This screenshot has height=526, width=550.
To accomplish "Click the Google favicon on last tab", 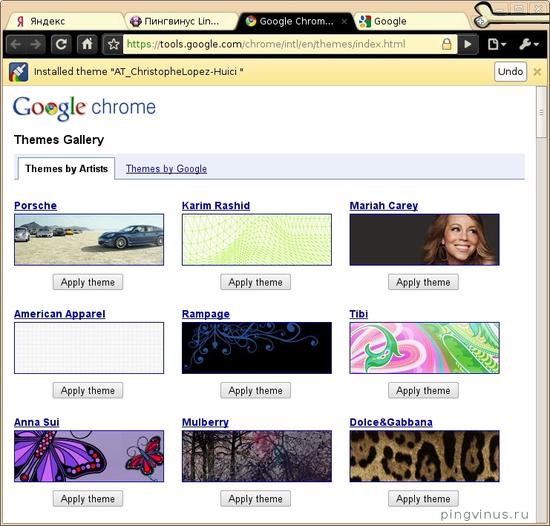I will [x=365, y=21].
